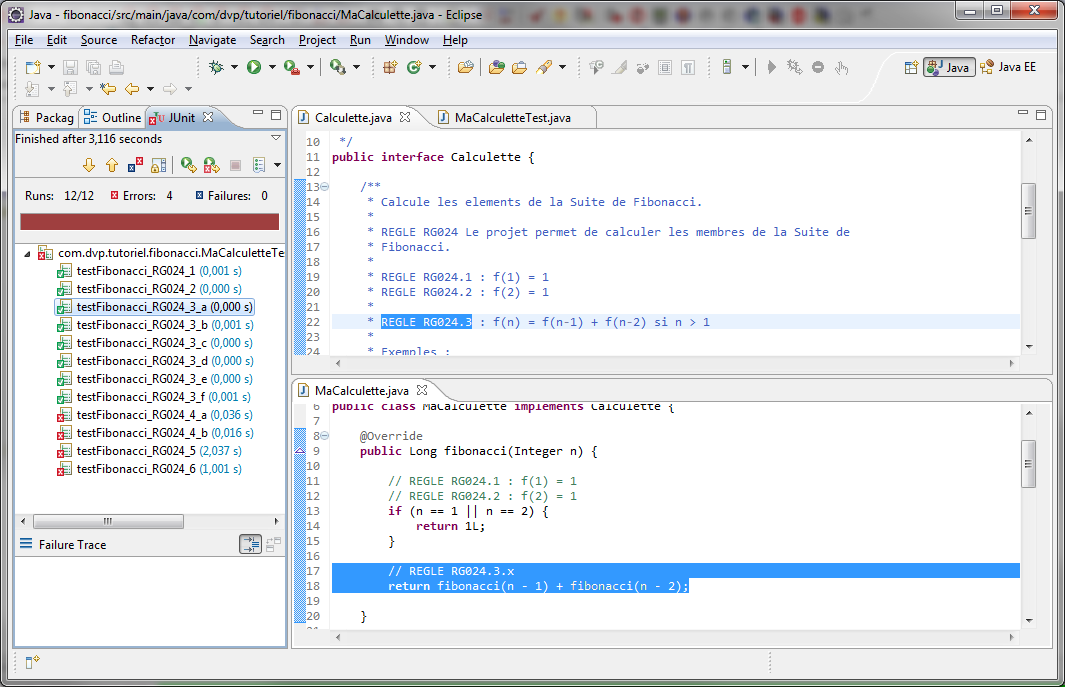Click the green Run button in toolbar
The height and width of the screenshot is (687, 1065).
click(254, 67)
